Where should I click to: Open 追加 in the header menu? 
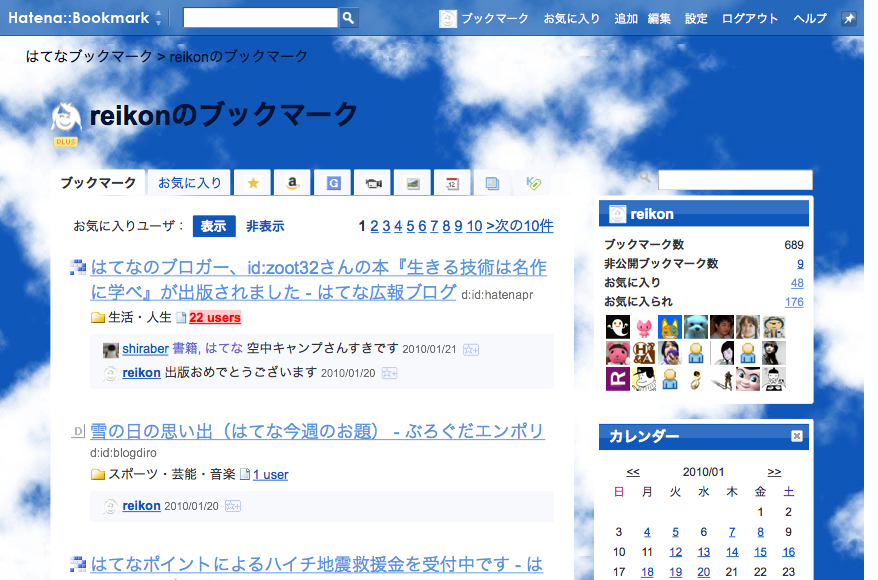626,18
